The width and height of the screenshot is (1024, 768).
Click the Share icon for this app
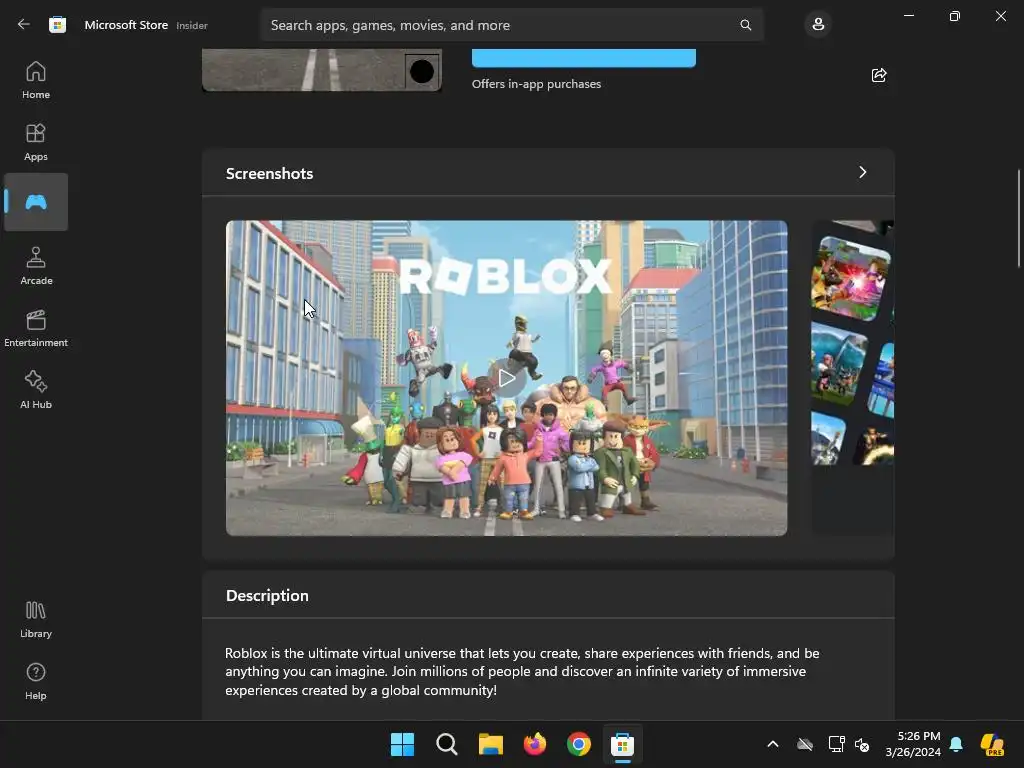(879, 75)
